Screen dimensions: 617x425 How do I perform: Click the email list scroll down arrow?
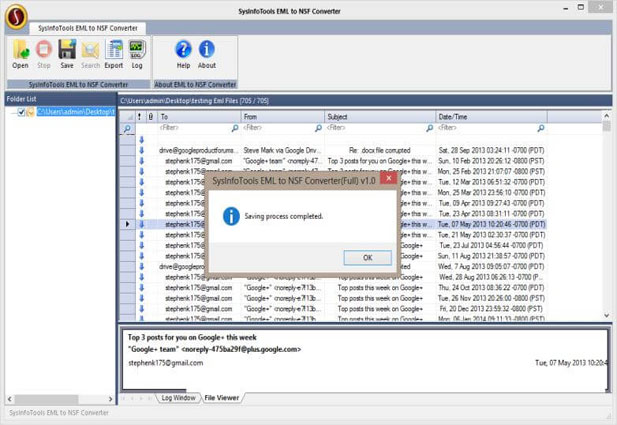pos(606,315)
